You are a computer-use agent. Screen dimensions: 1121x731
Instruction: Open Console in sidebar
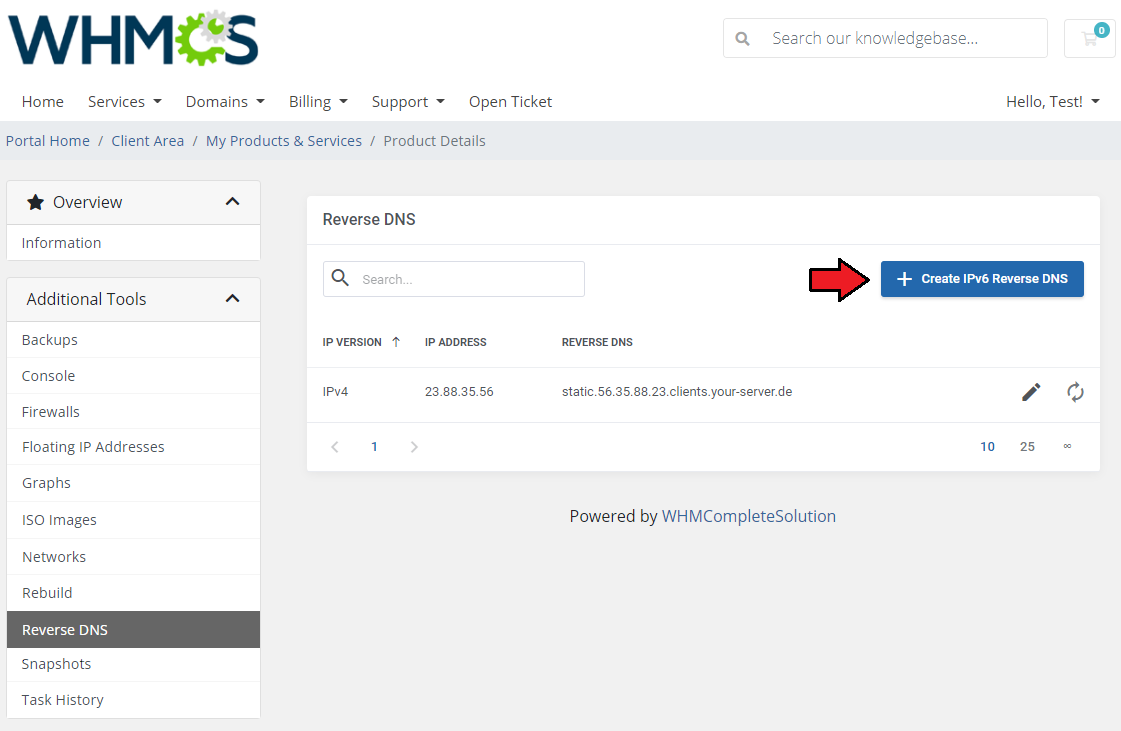134,376
